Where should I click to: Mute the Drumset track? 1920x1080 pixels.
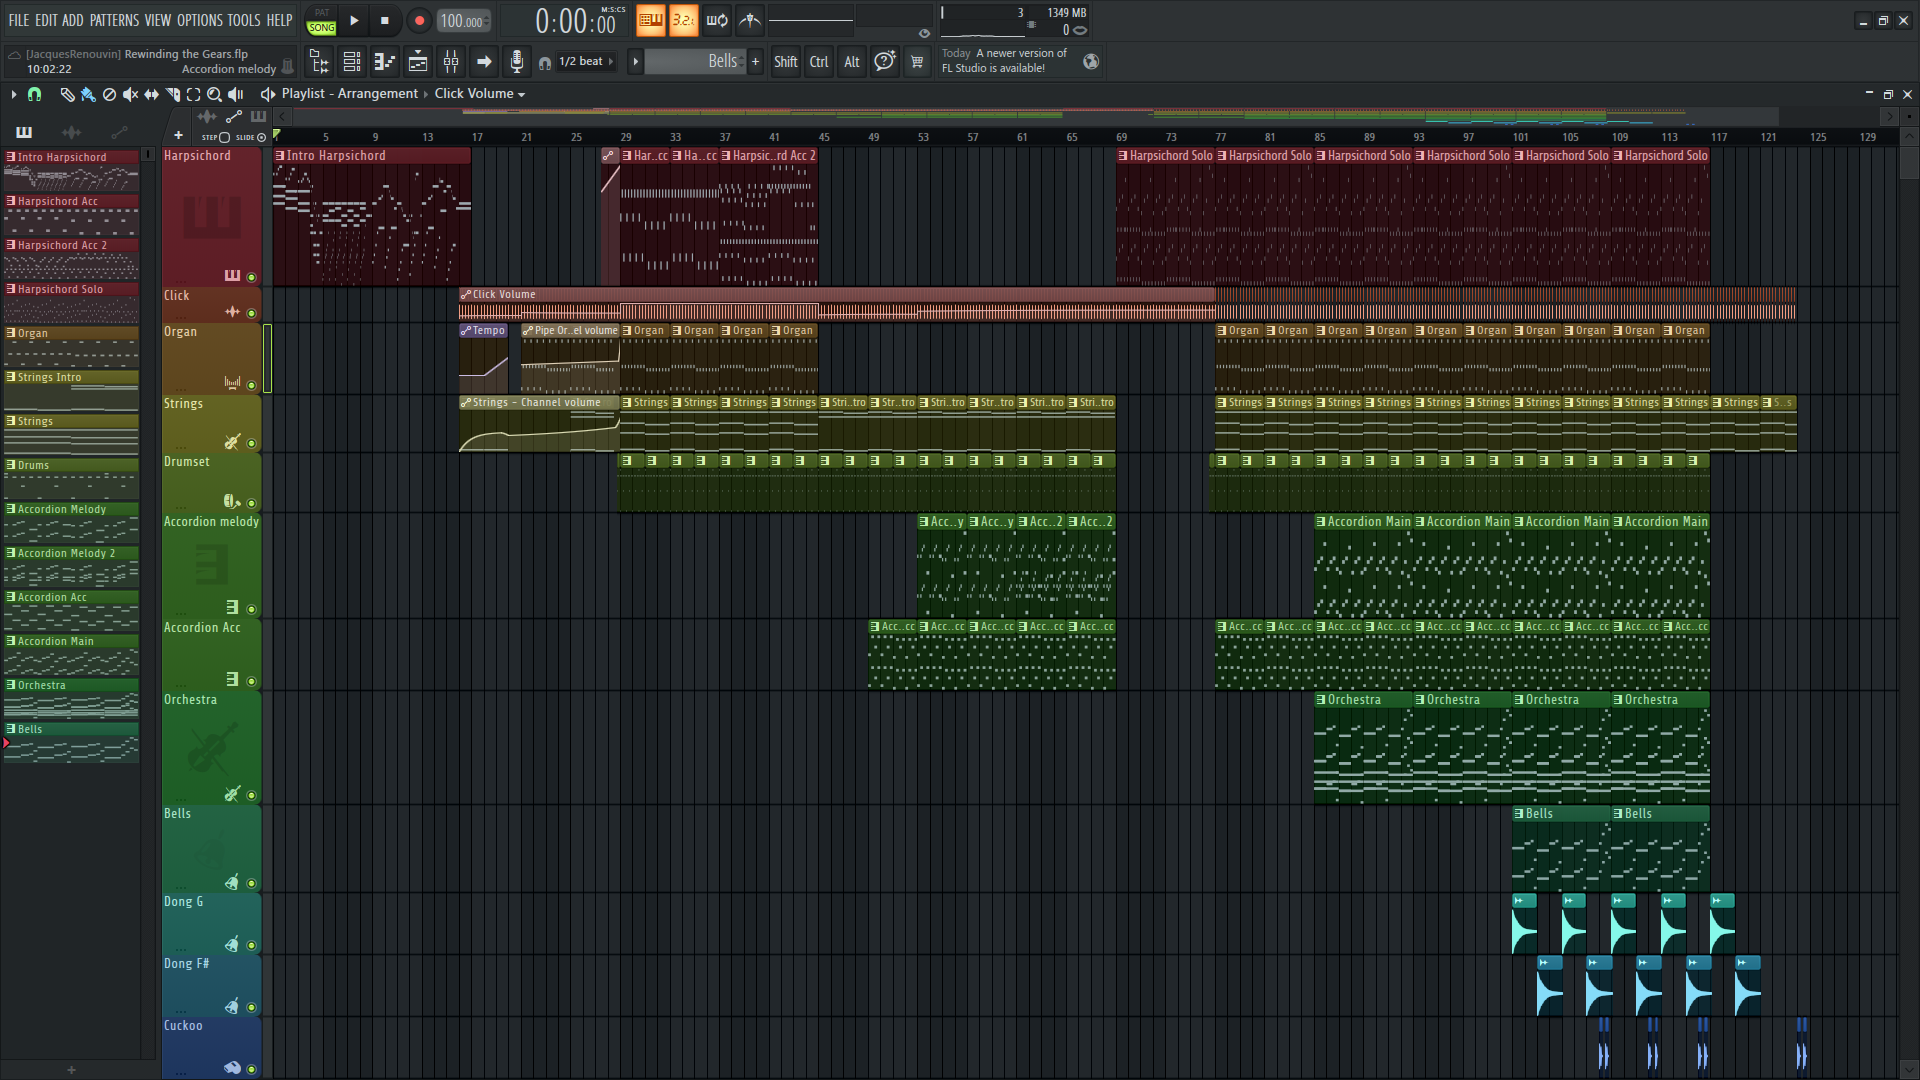(x=252, y=503)
